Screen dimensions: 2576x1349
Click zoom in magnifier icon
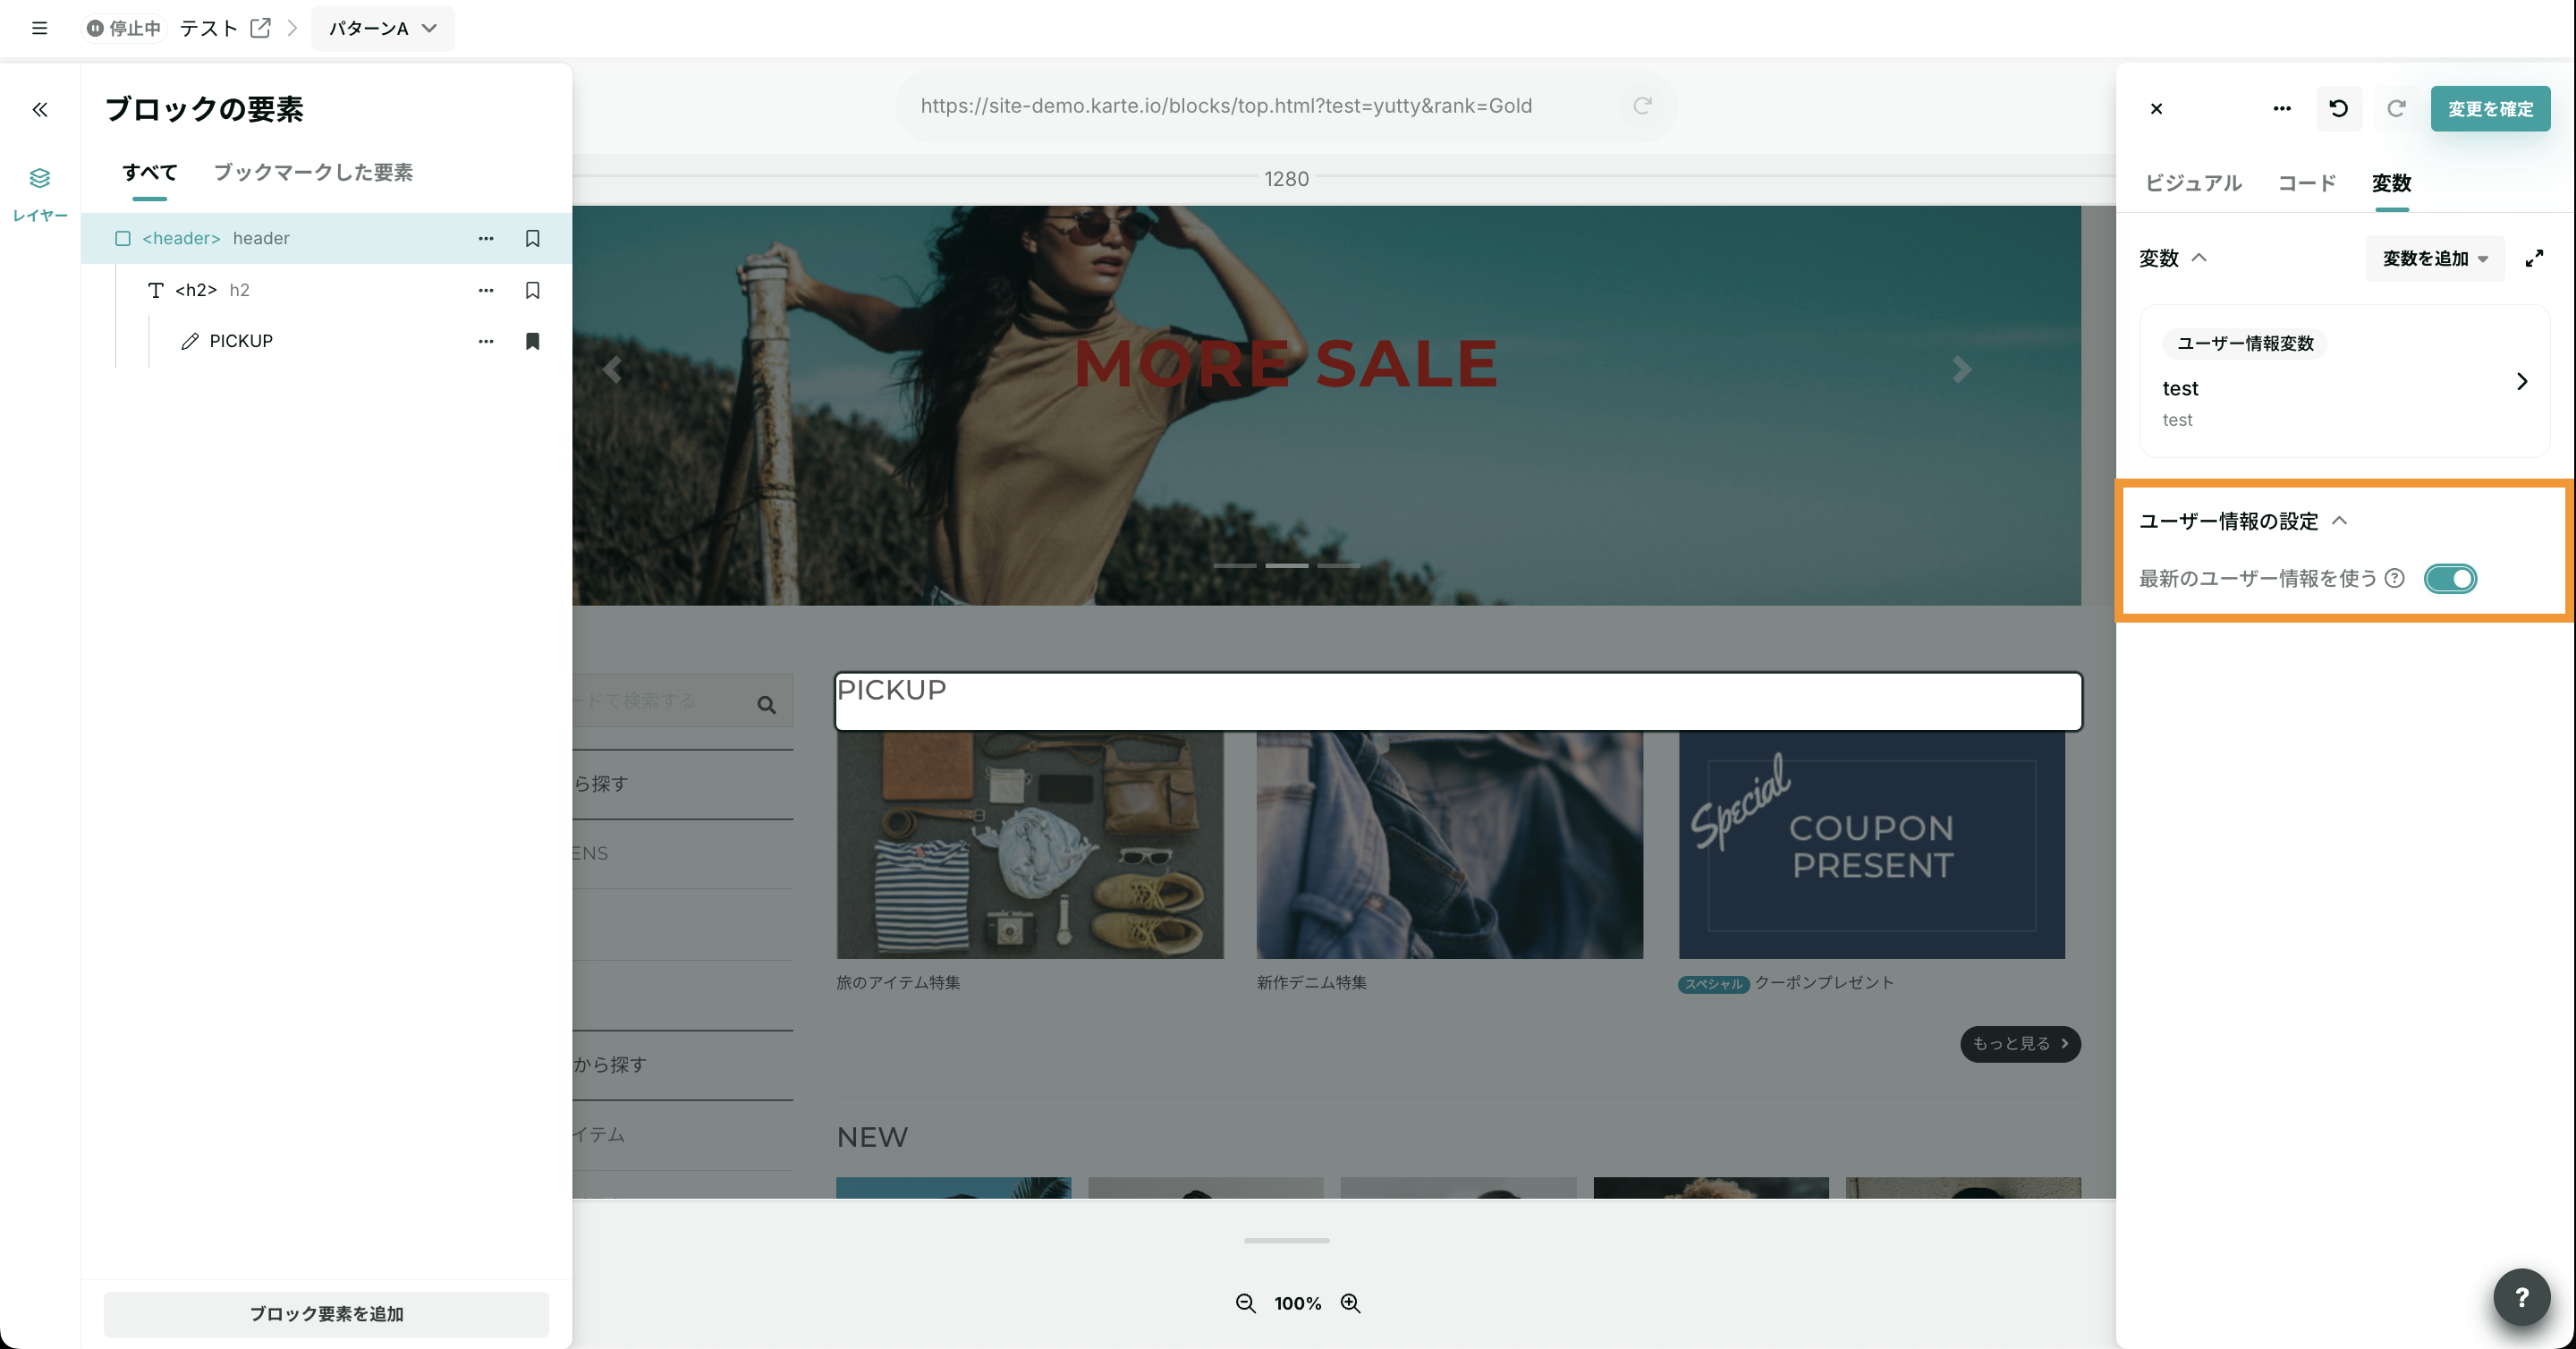click(x=1350, y=1303)
